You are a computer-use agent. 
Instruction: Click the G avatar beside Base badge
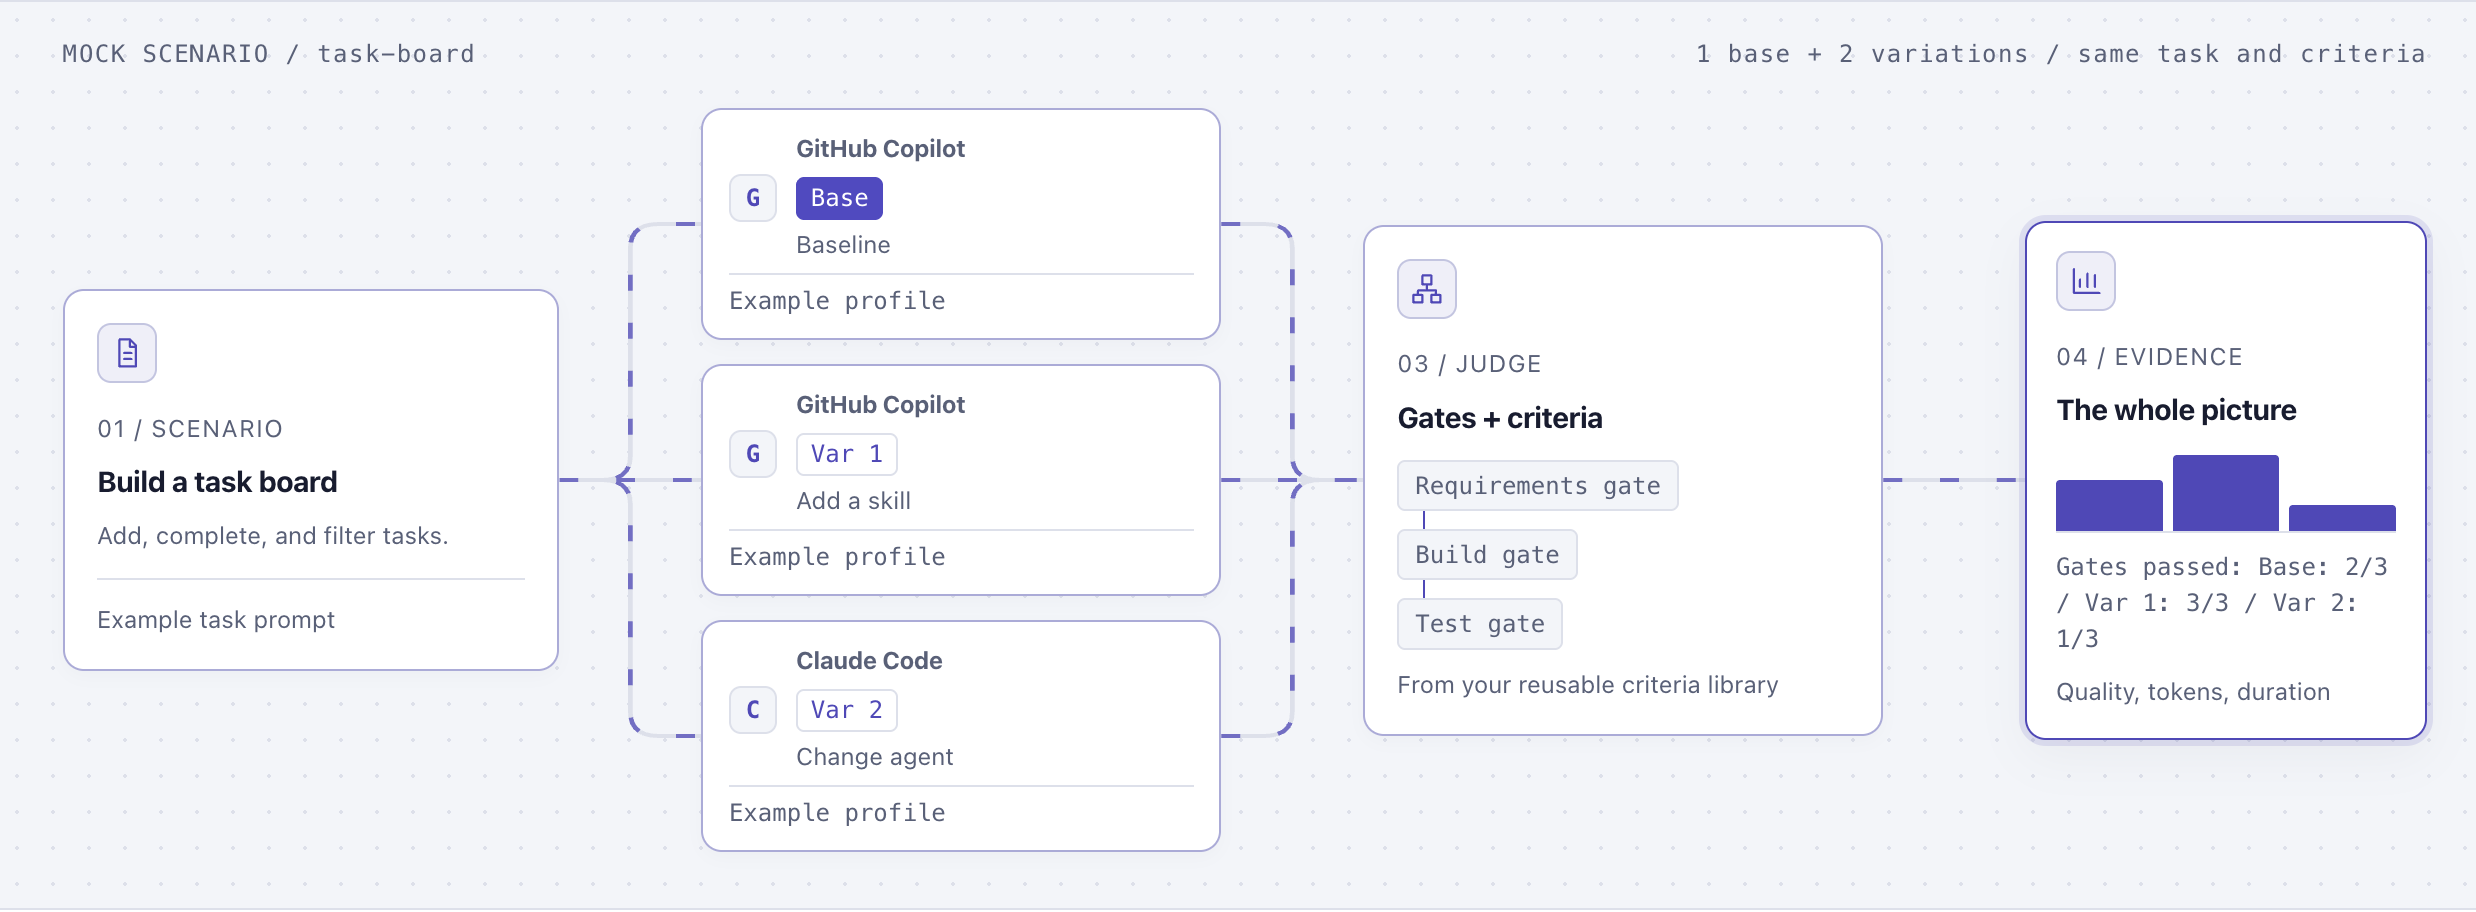click(x=753, y=198)
